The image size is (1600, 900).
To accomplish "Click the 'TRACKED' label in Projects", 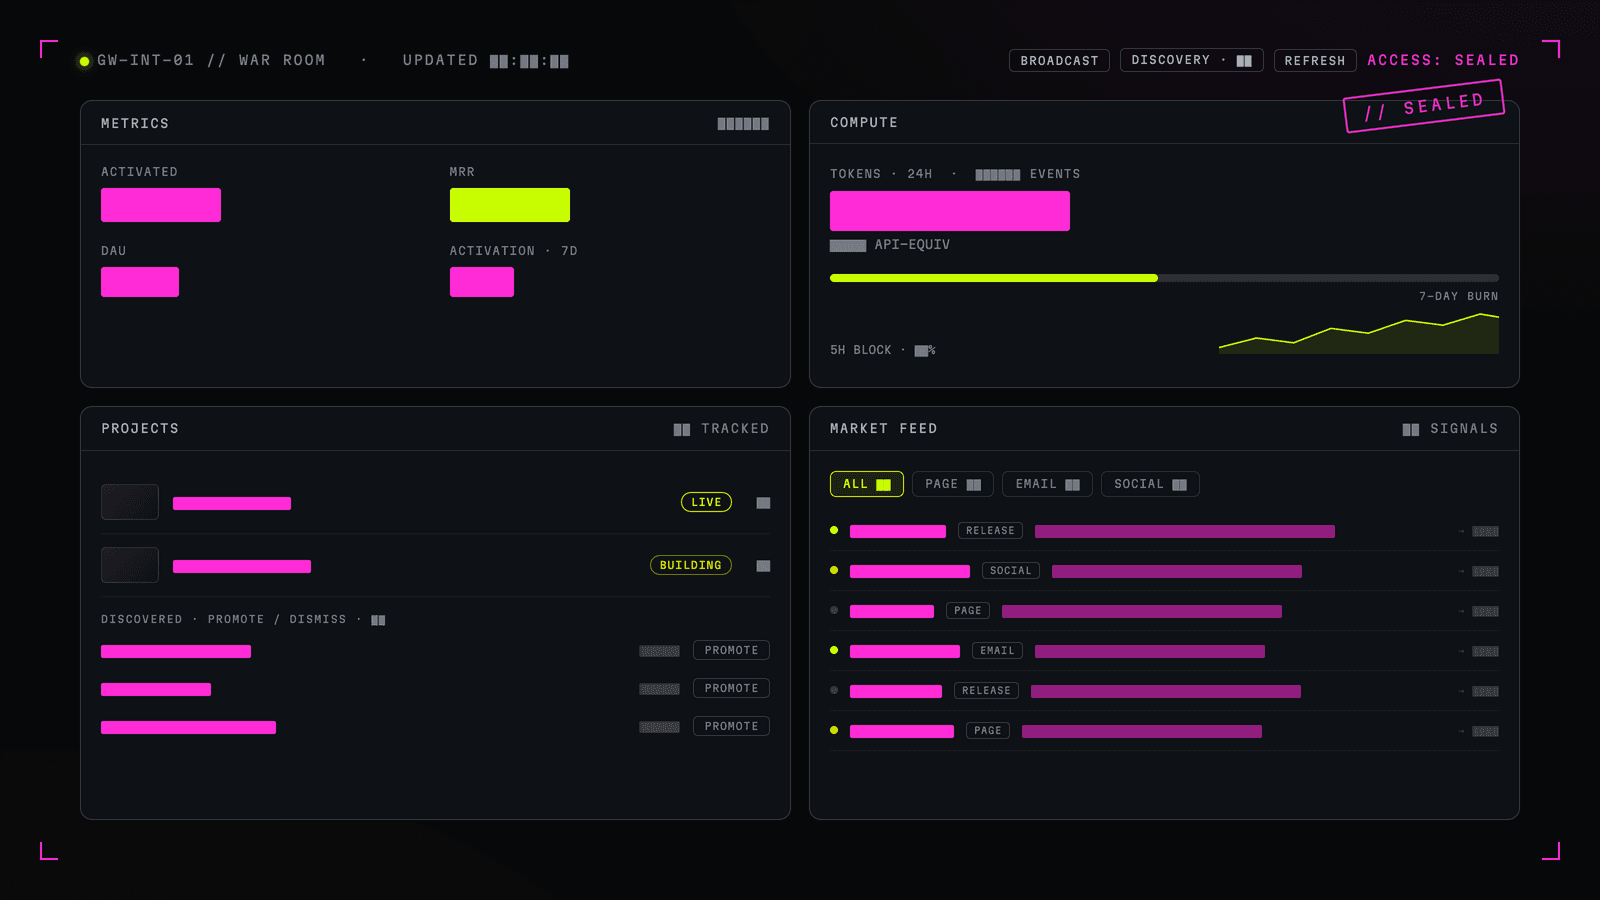I will [x=735, y=428].
